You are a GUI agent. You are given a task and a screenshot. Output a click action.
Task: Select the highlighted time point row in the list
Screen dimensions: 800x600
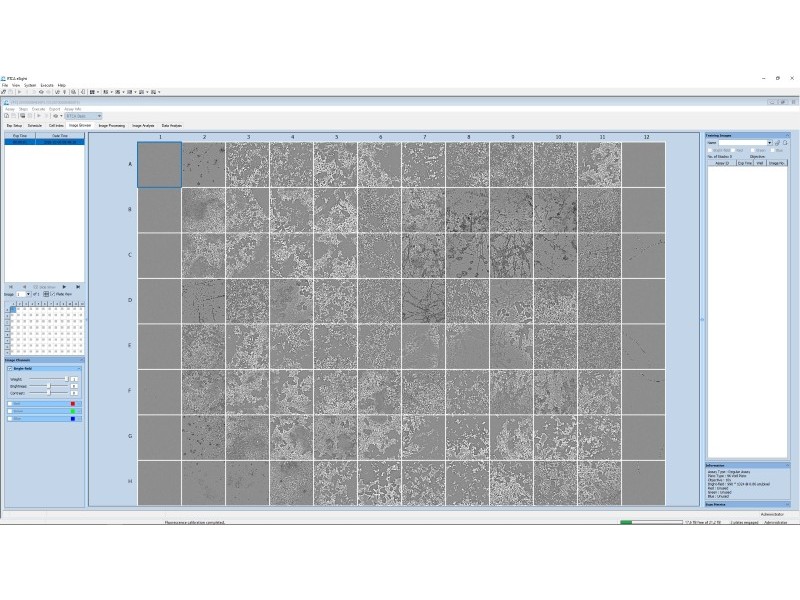click(x=44, y=142)
